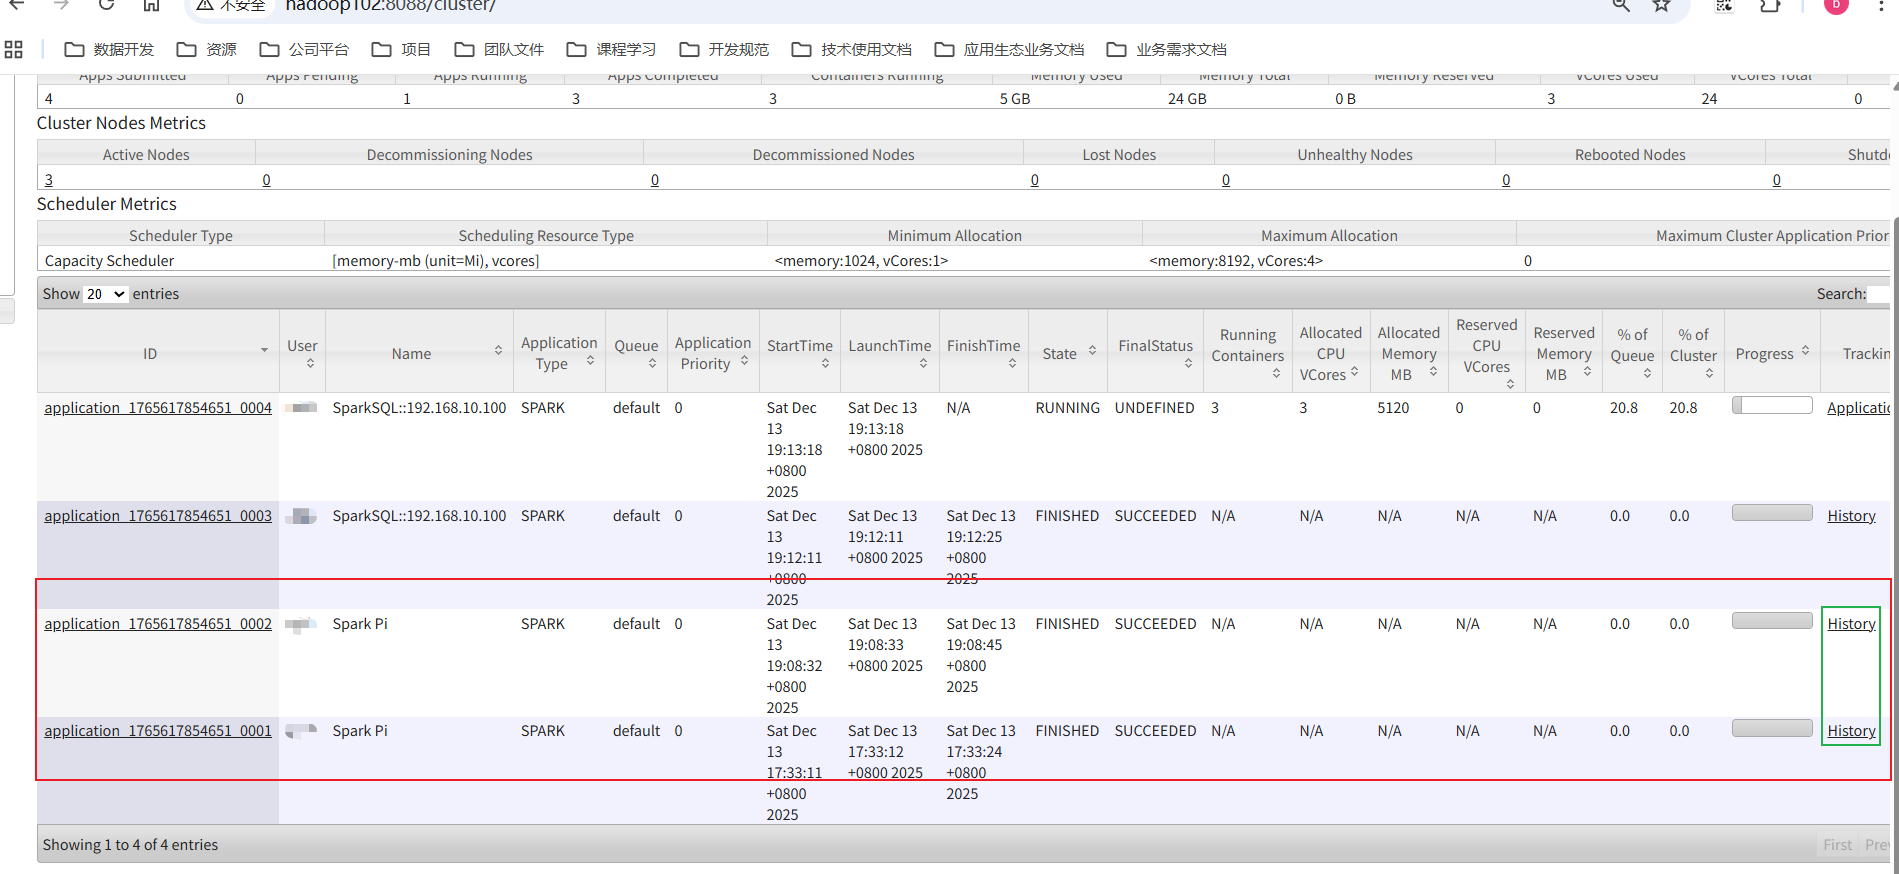The width and height of the screenshot is (1899, 874).
Task: Sort by Progress column header
Action: click(1772, 351)
